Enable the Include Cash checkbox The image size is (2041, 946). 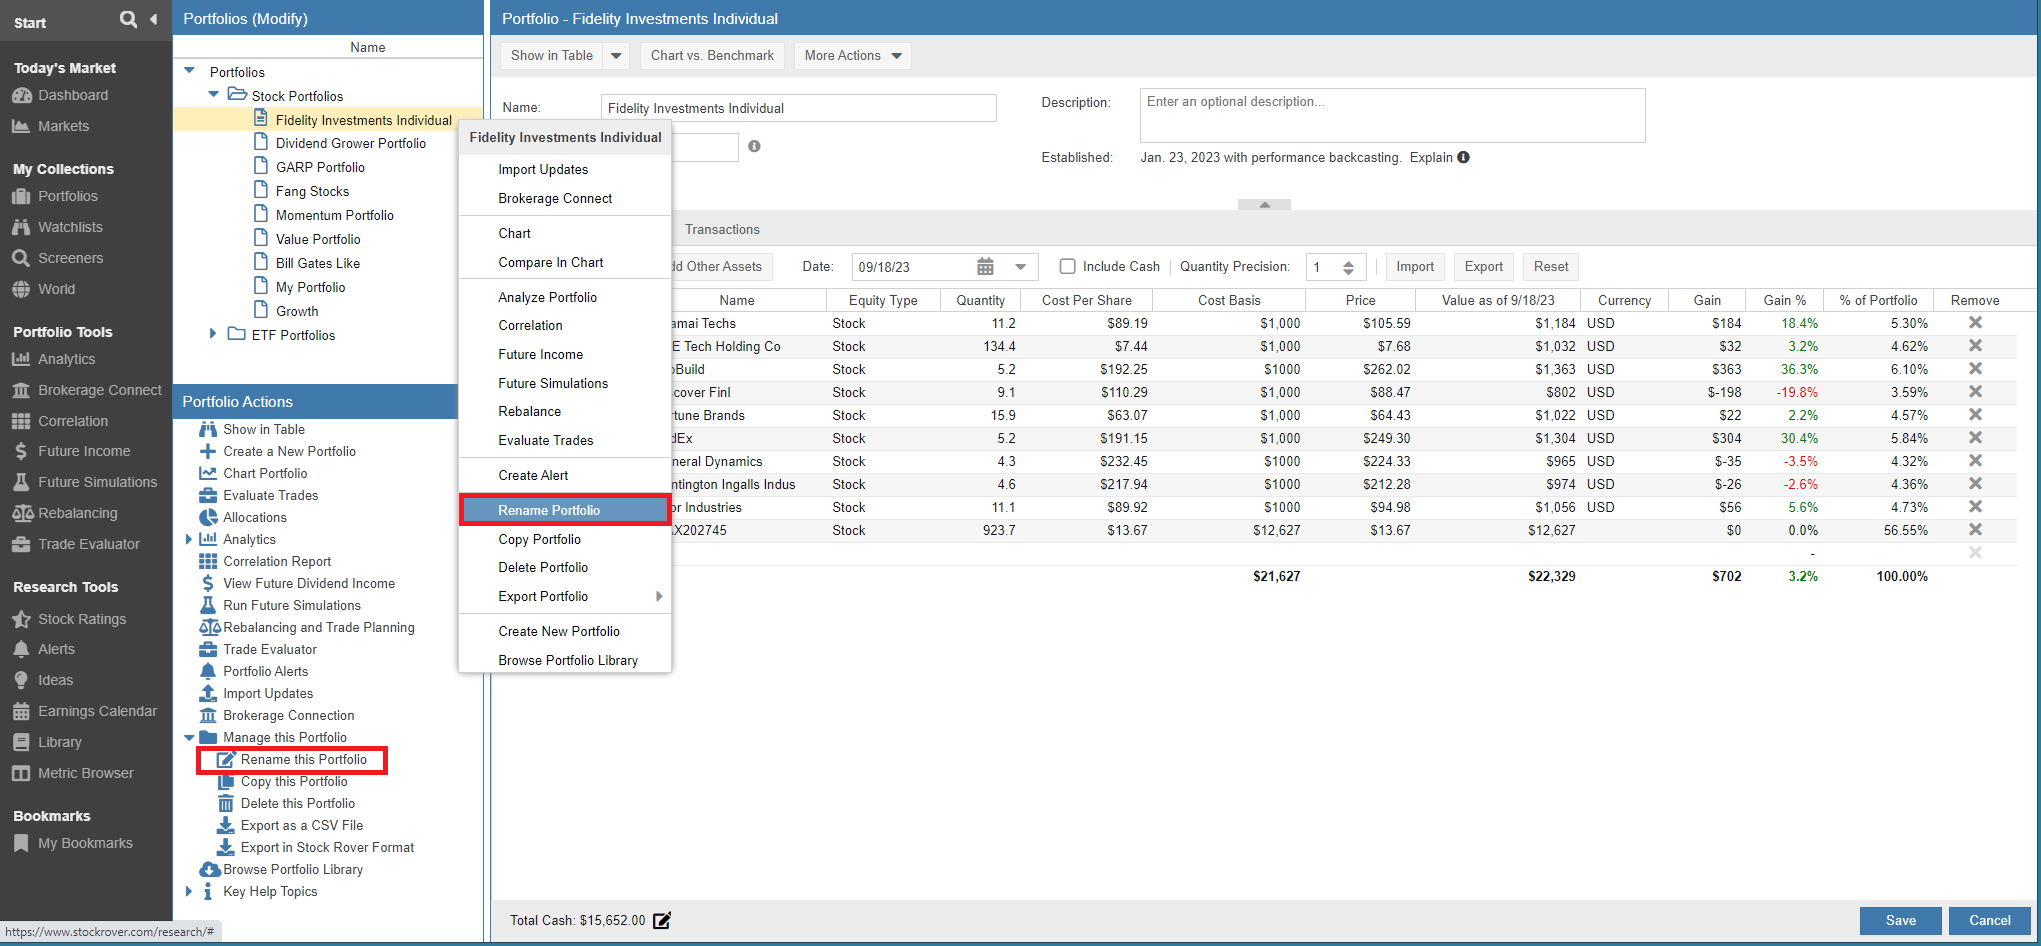[1067, 266]
